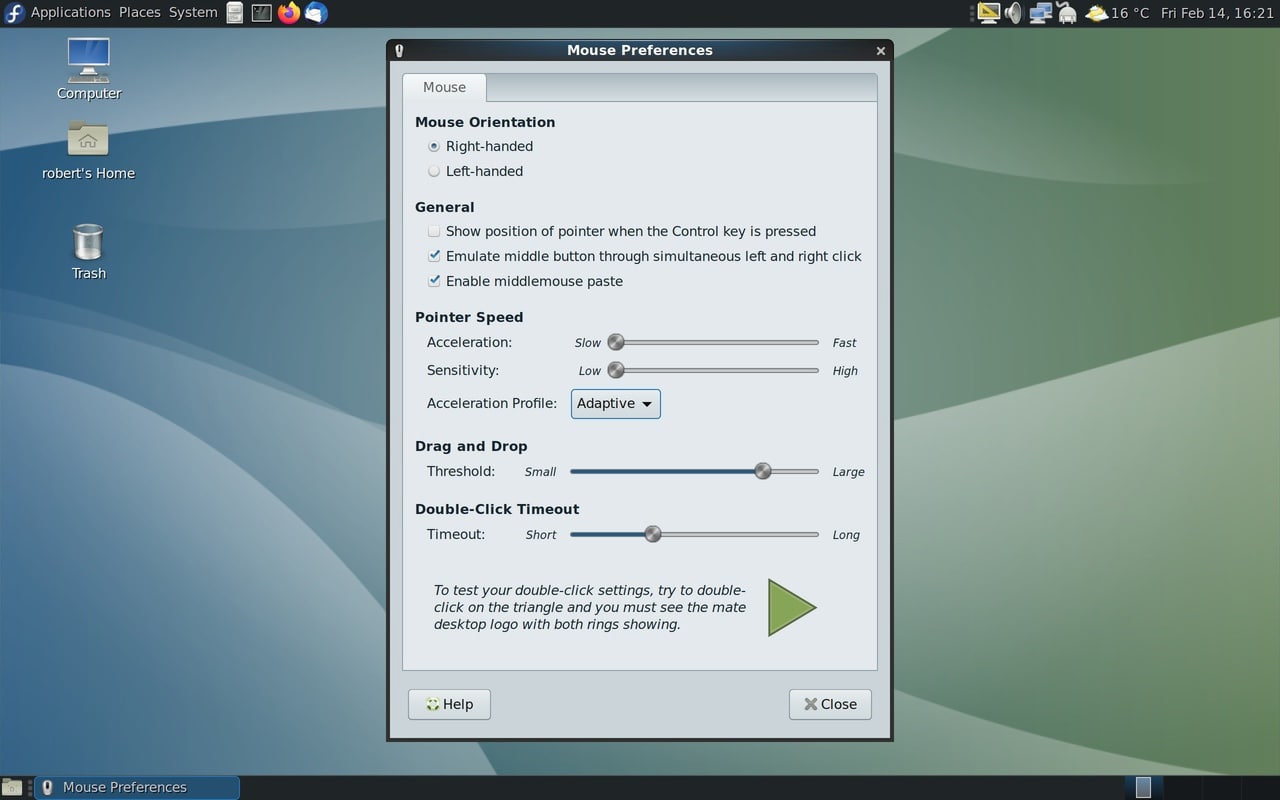Launch the terminal from the top panel
Image resolution: width=1280 pixels, height=800 pixels.
coord(261,13)
